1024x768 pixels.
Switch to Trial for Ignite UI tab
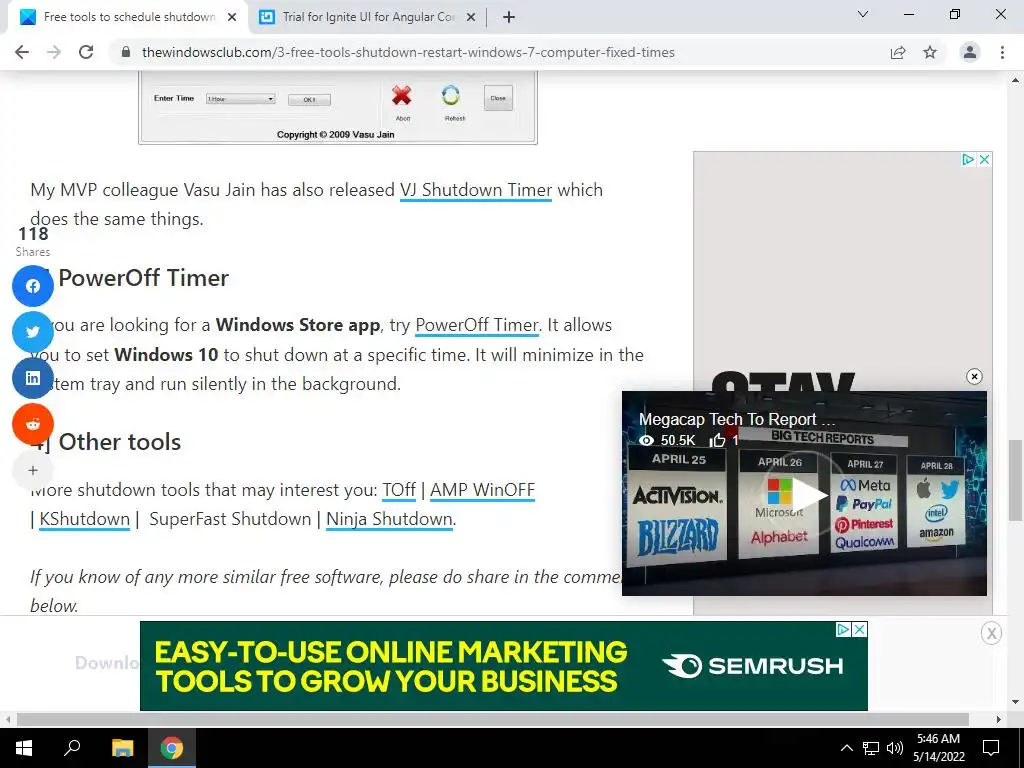(368, 17)
